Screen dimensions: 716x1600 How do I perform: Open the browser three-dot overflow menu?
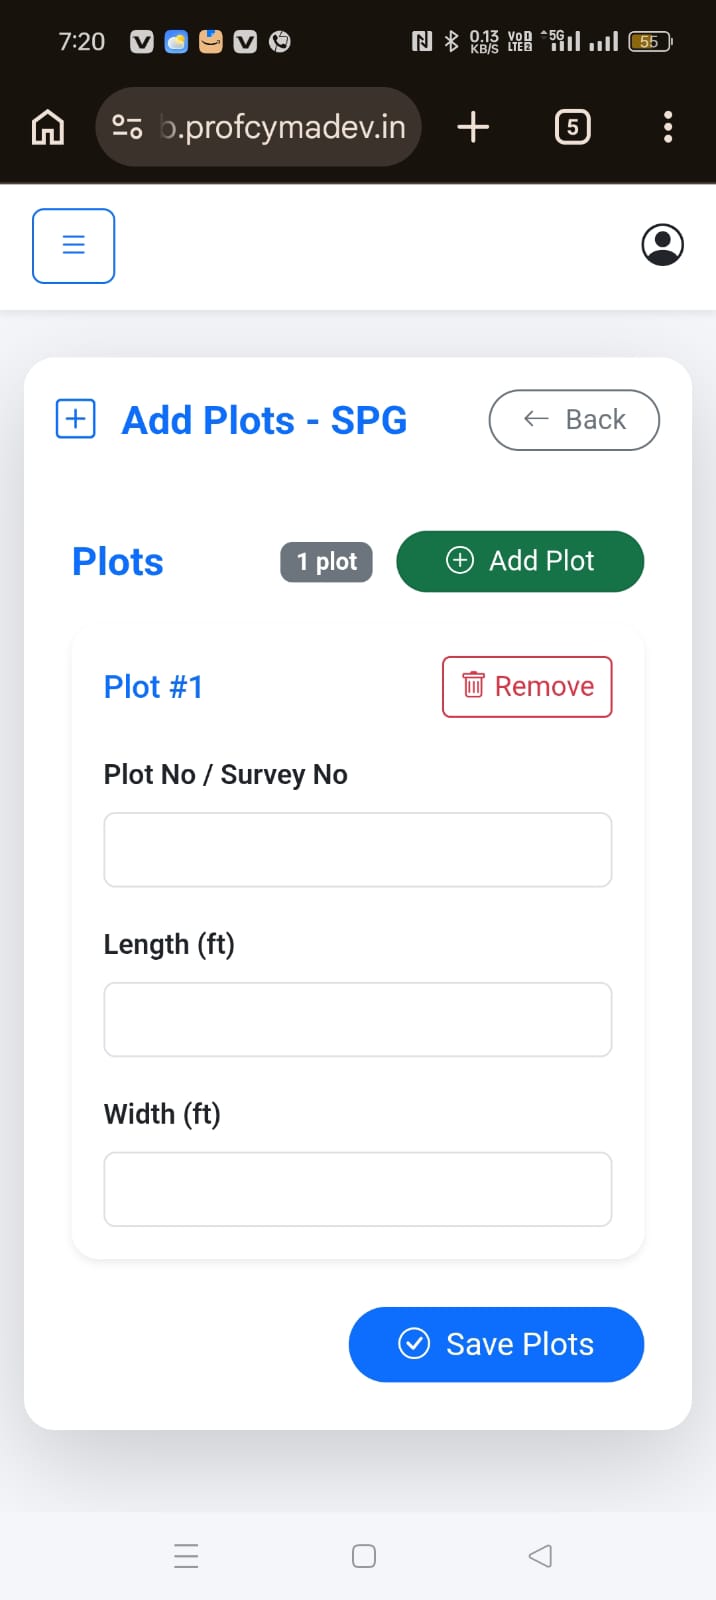pyautogui.click(x=668, y=127)
